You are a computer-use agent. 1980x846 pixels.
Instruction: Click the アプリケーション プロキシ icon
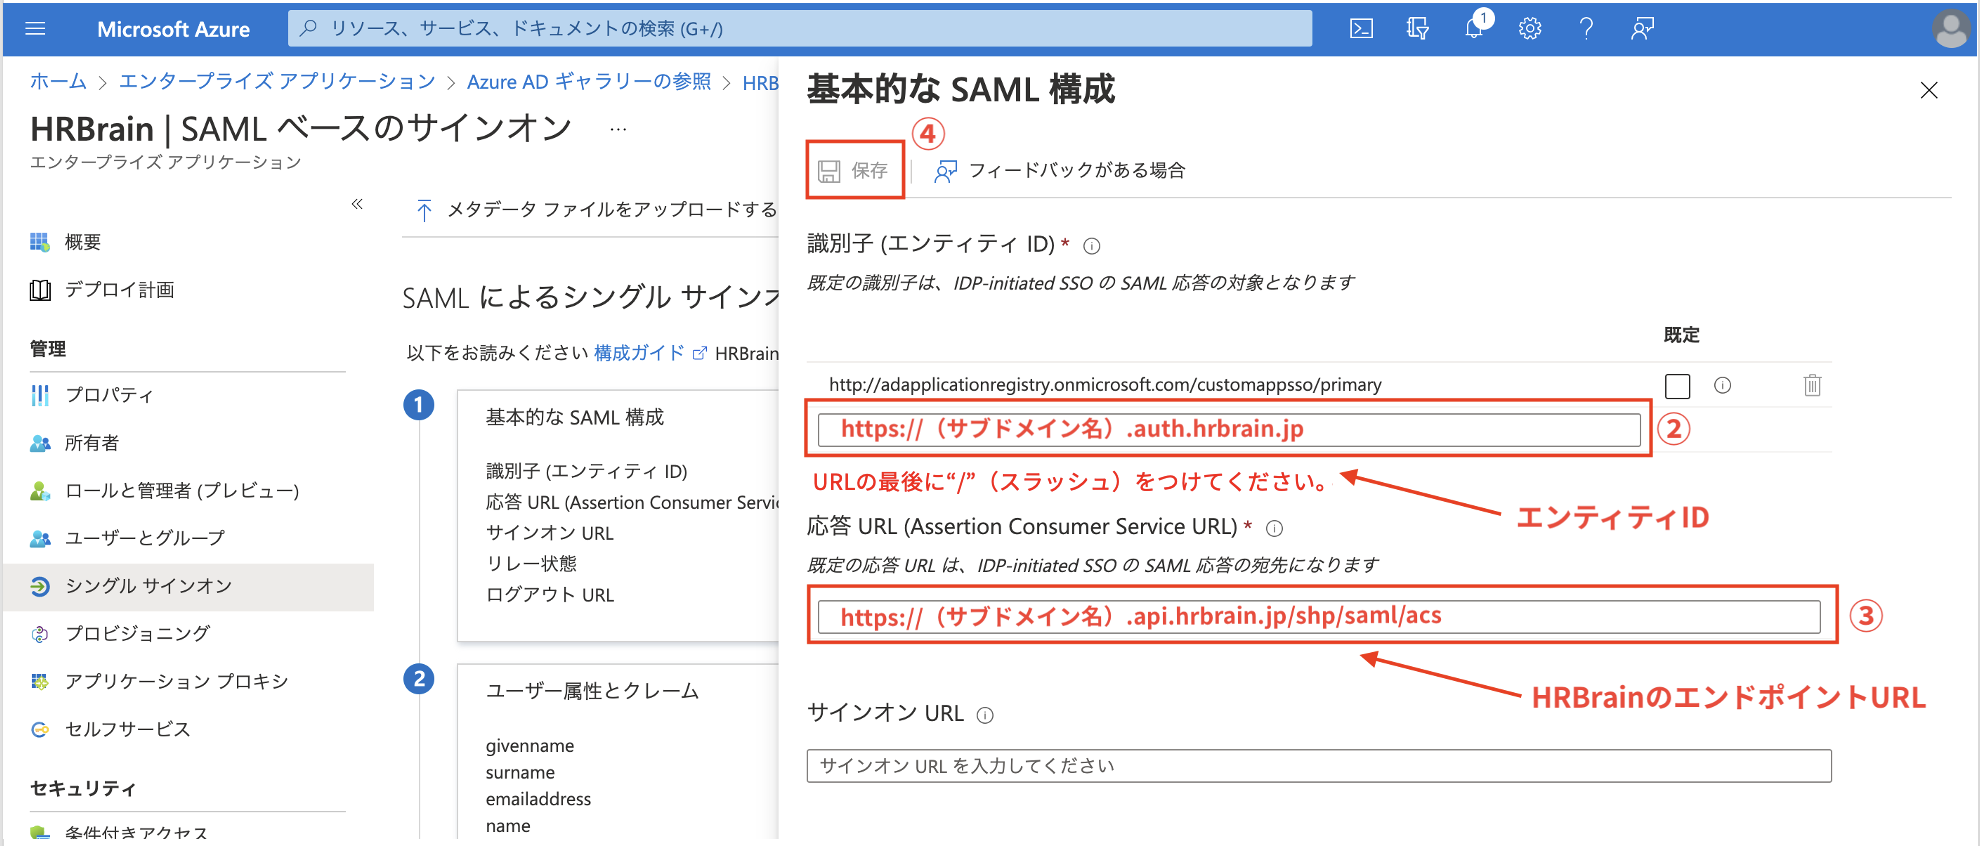pos(40,682)
